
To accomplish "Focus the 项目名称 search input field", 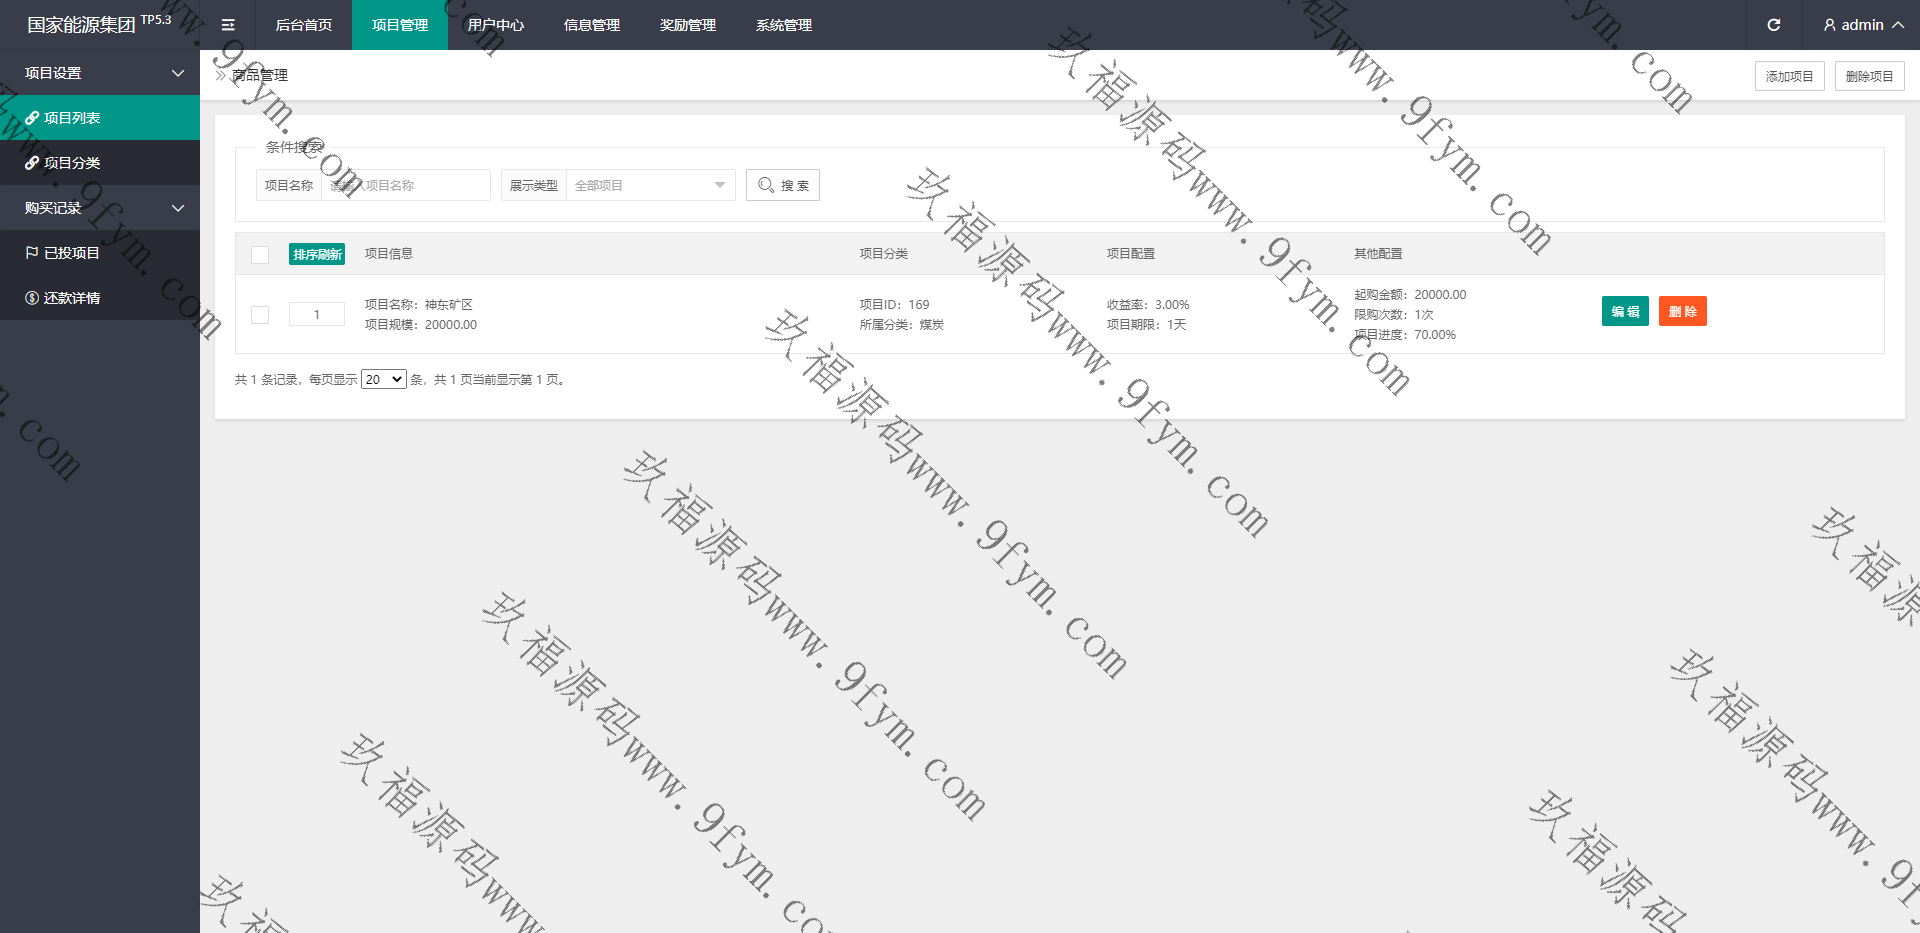I will point(405,185).
